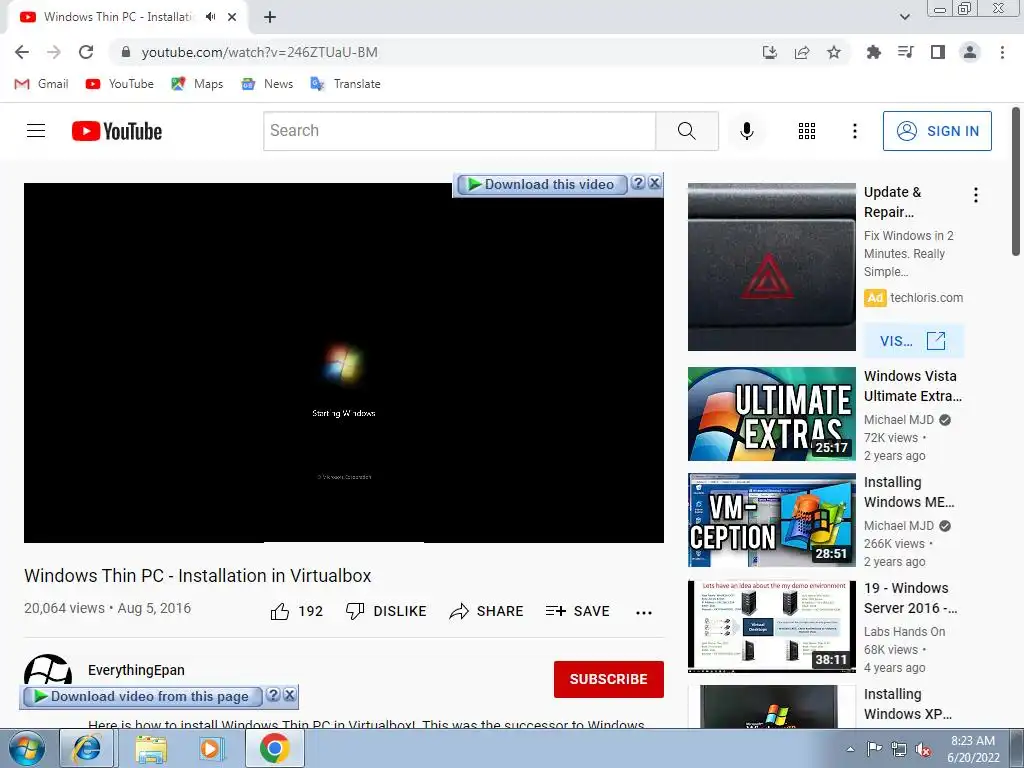
Task: Open help on Download this video bar
Action: [638, 183]
